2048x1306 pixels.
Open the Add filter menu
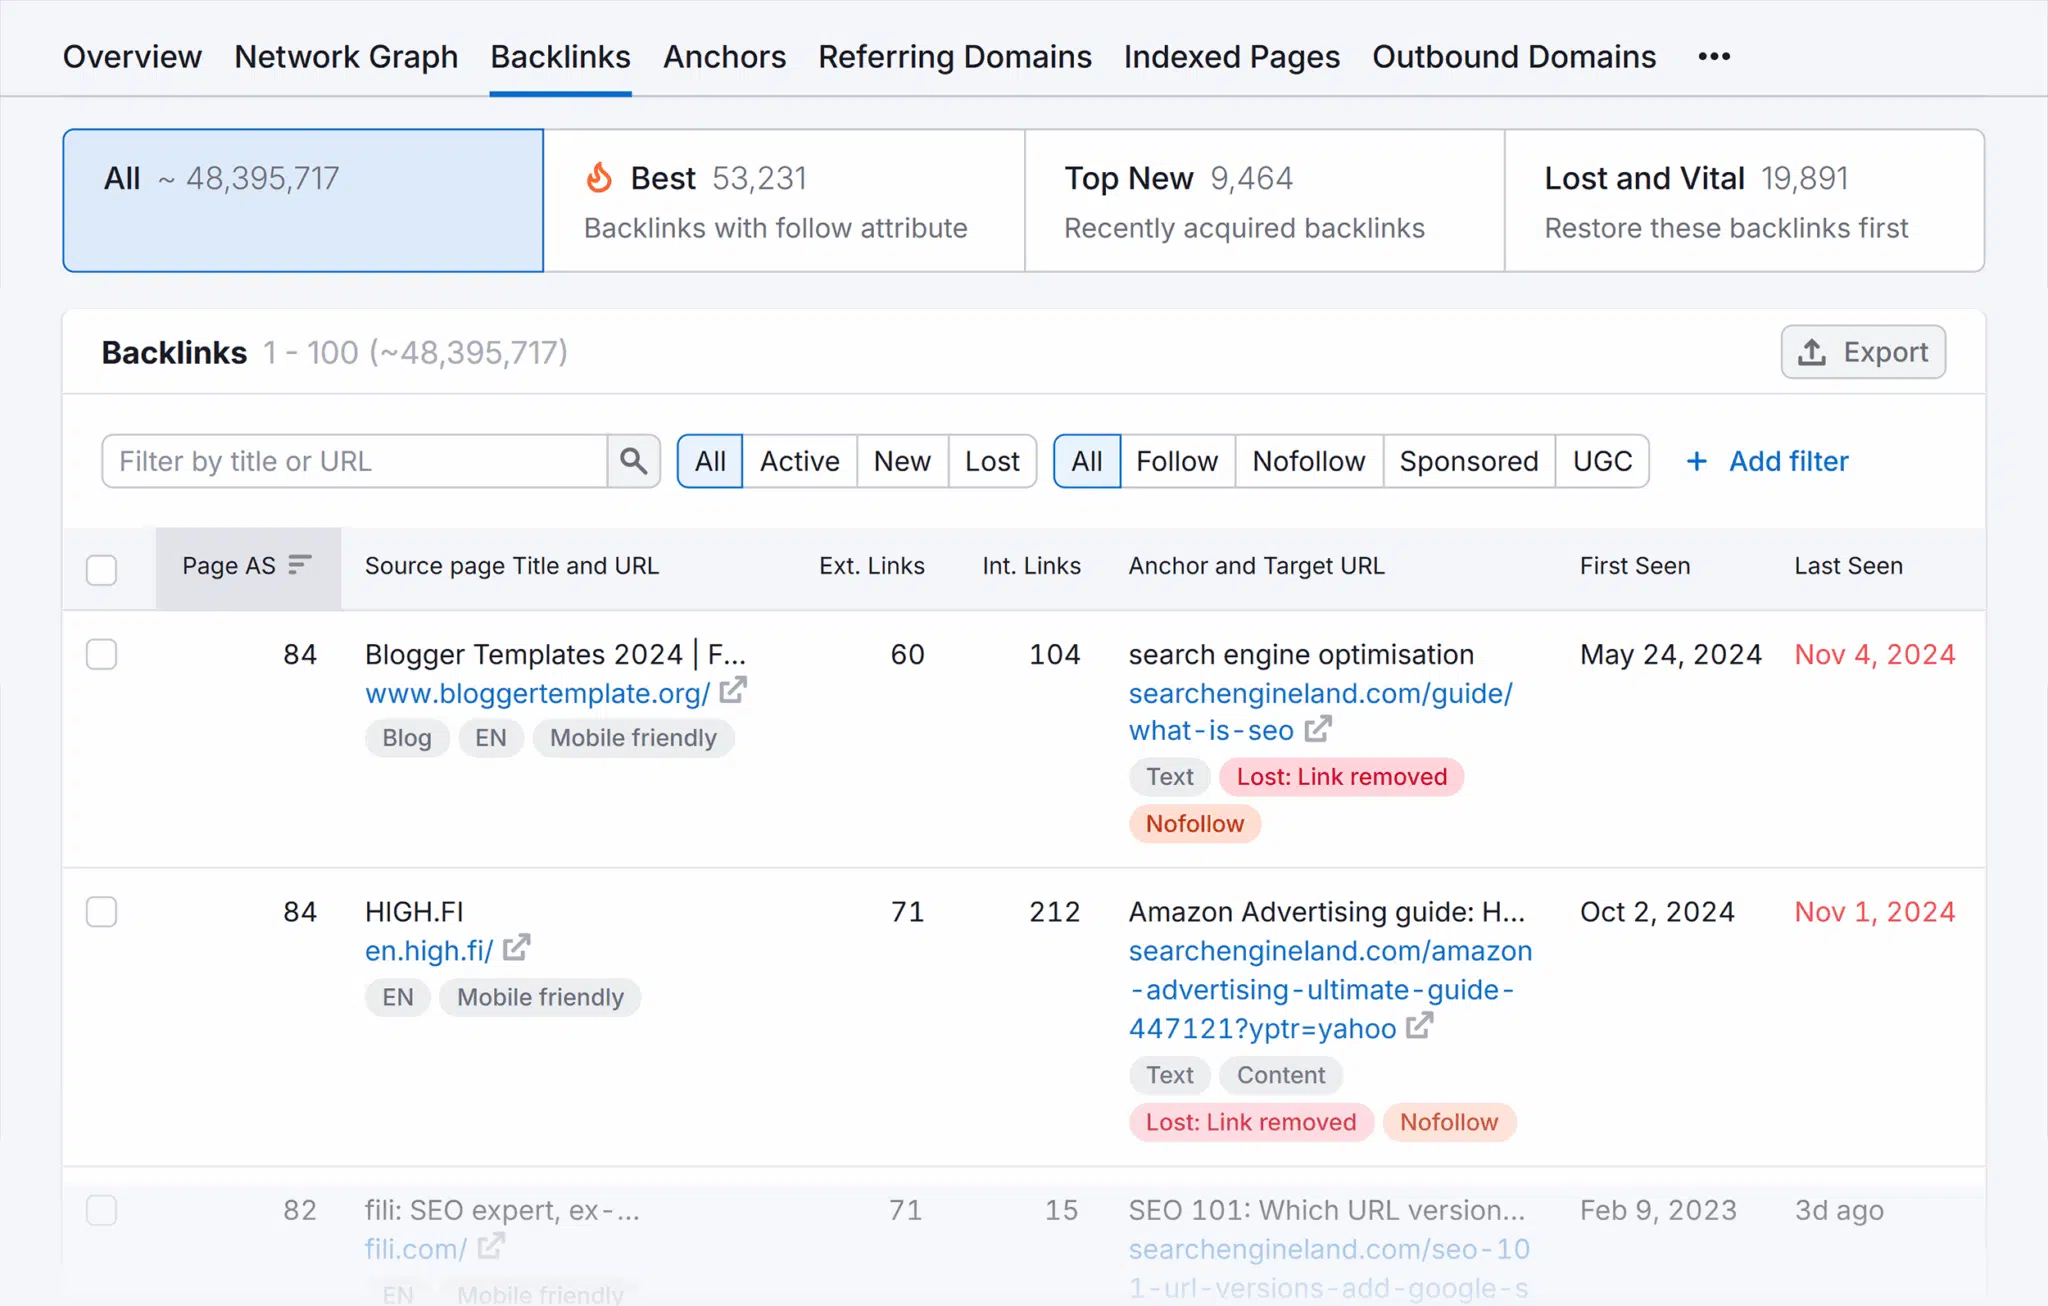pos(1766,461)
